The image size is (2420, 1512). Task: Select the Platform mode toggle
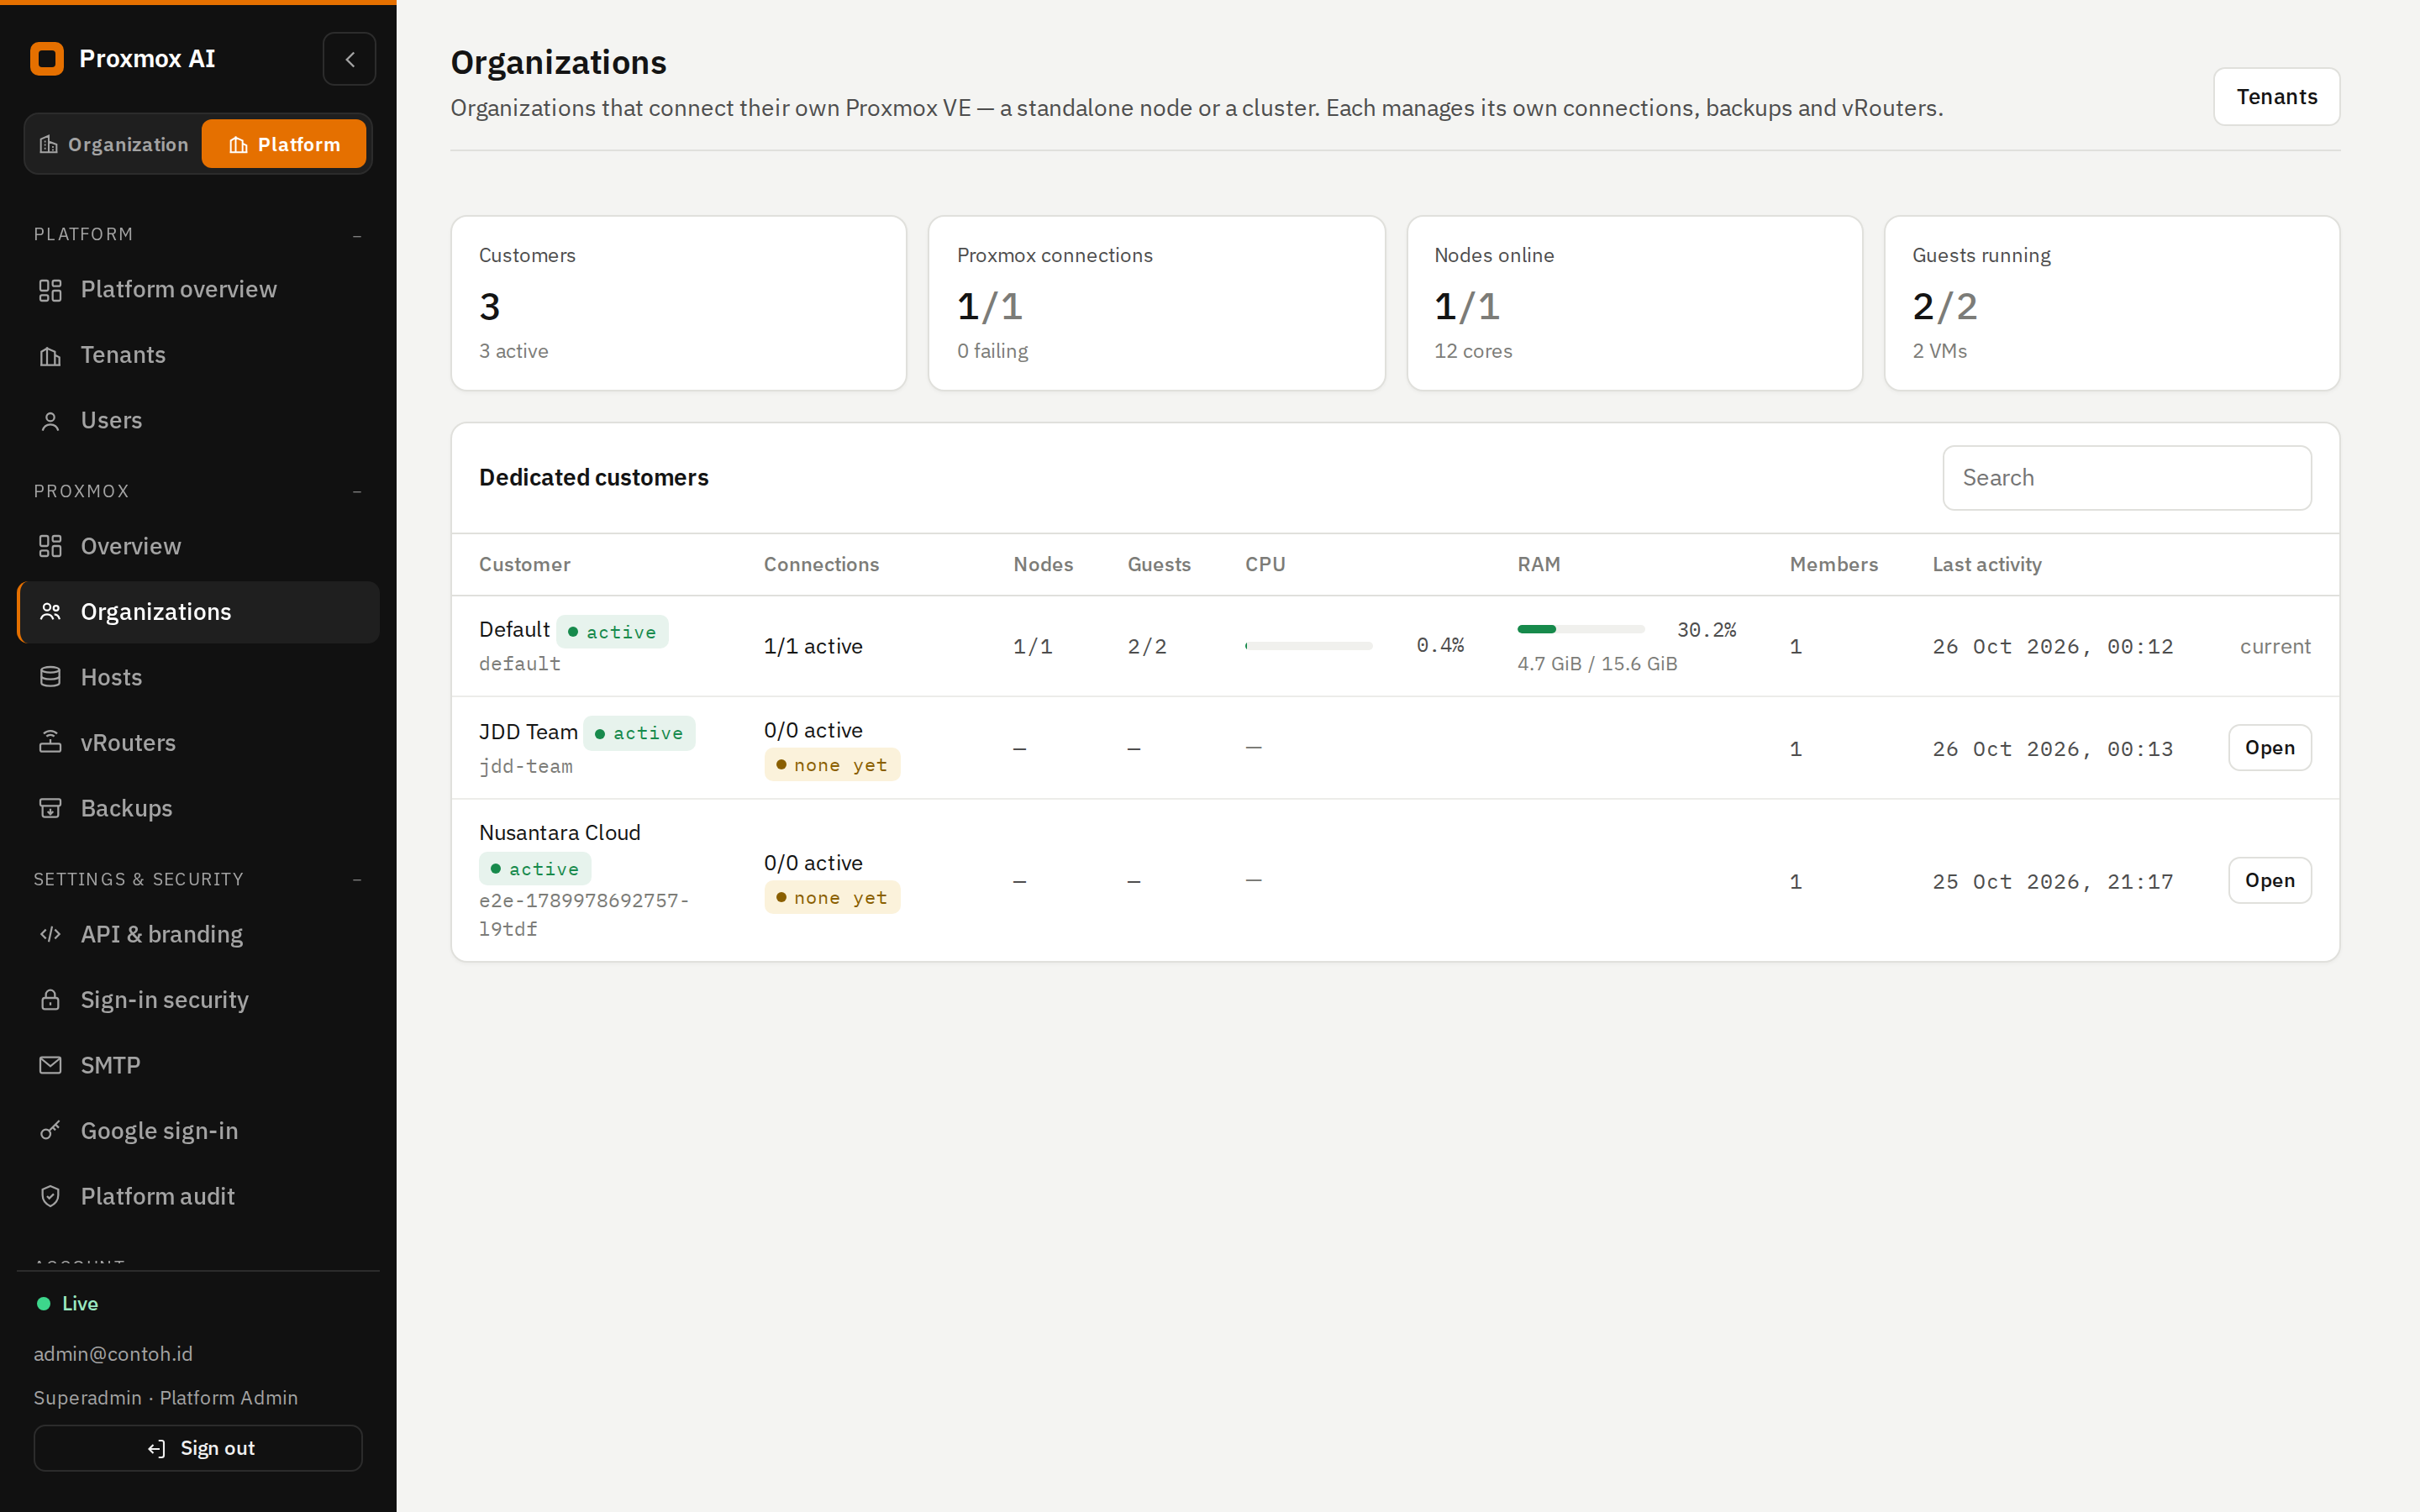[x=284, y=144]
